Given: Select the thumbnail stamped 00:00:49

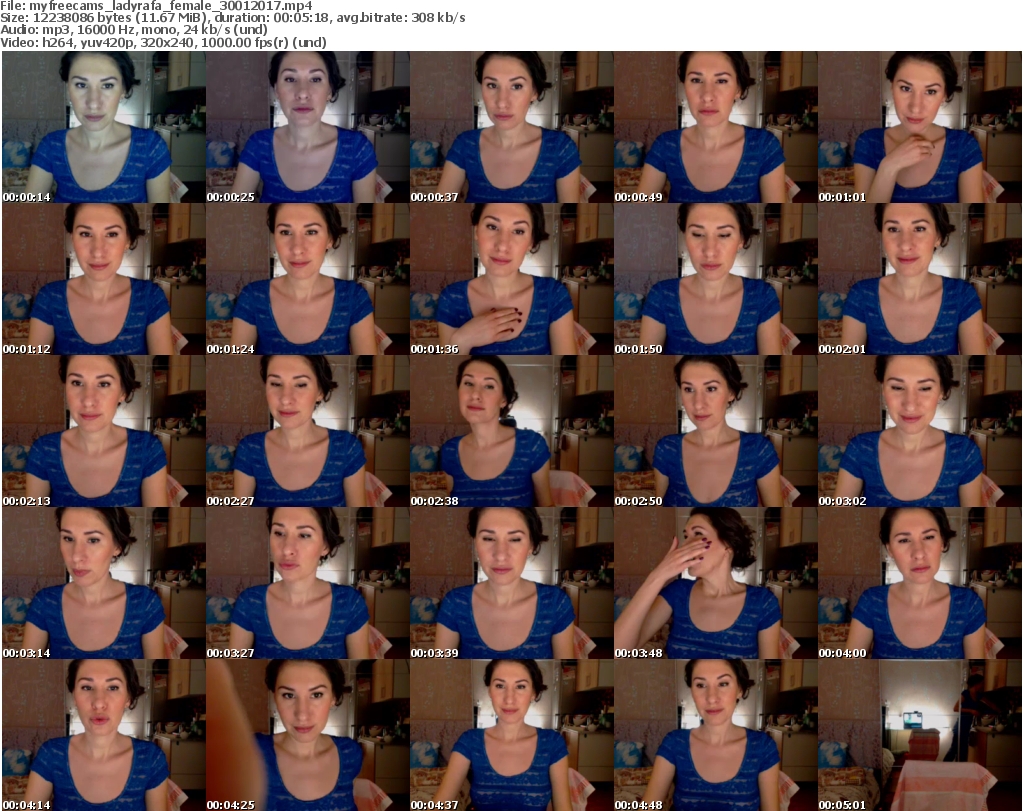Looking at the screenshot, I should click(x=715, y=127).
